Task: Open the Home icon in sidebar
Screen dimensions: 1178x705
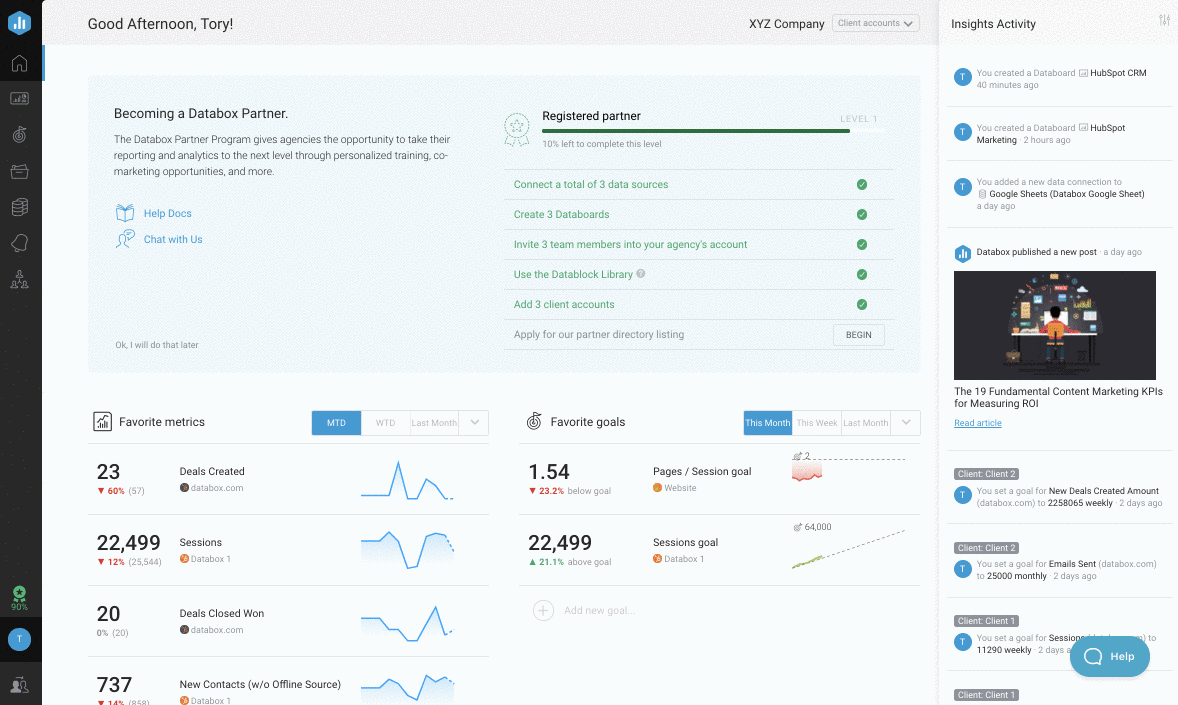Action: point(20,63)
